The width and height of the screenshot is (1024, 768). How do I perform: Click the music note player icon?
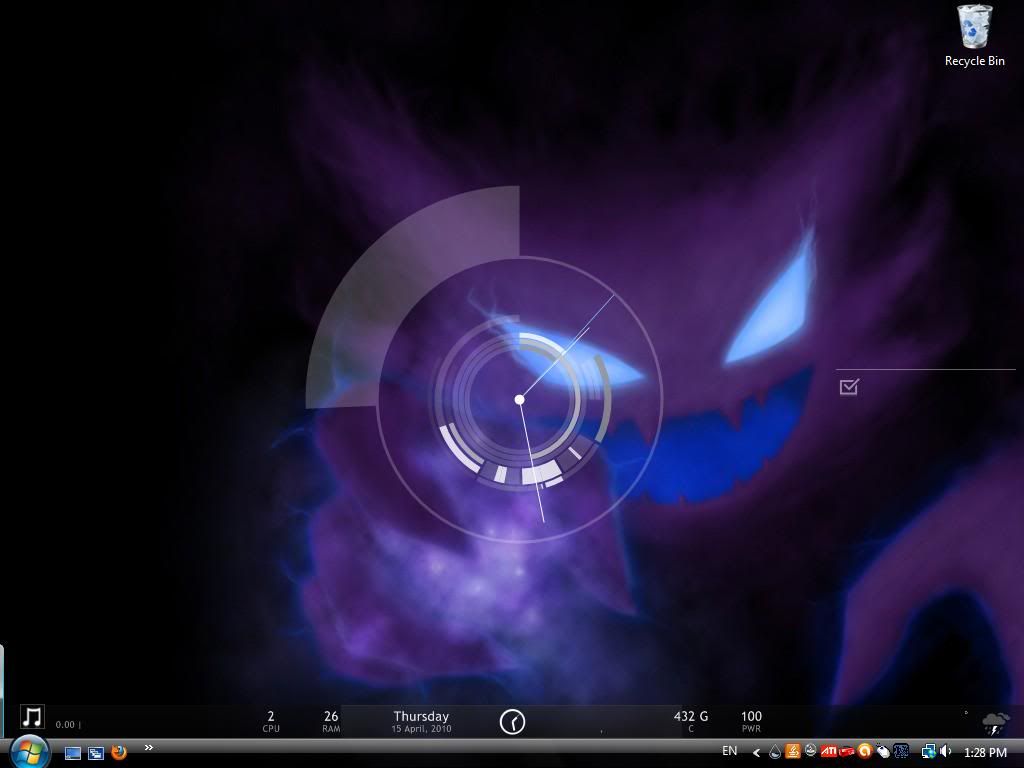[32, 717]
